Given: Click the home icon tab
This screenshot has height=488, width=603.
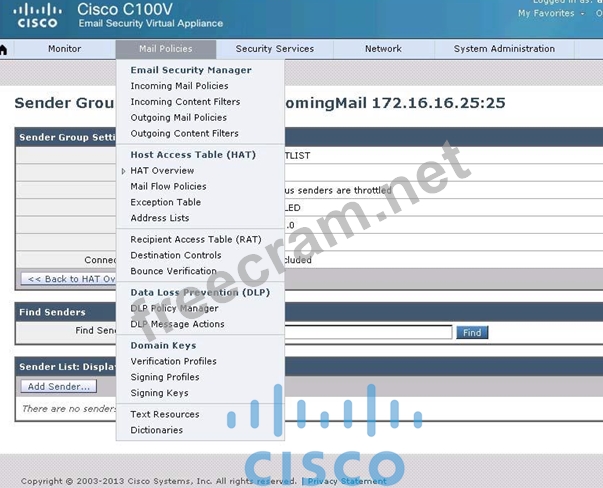Looking at the screenshot, I should [5, 49].
